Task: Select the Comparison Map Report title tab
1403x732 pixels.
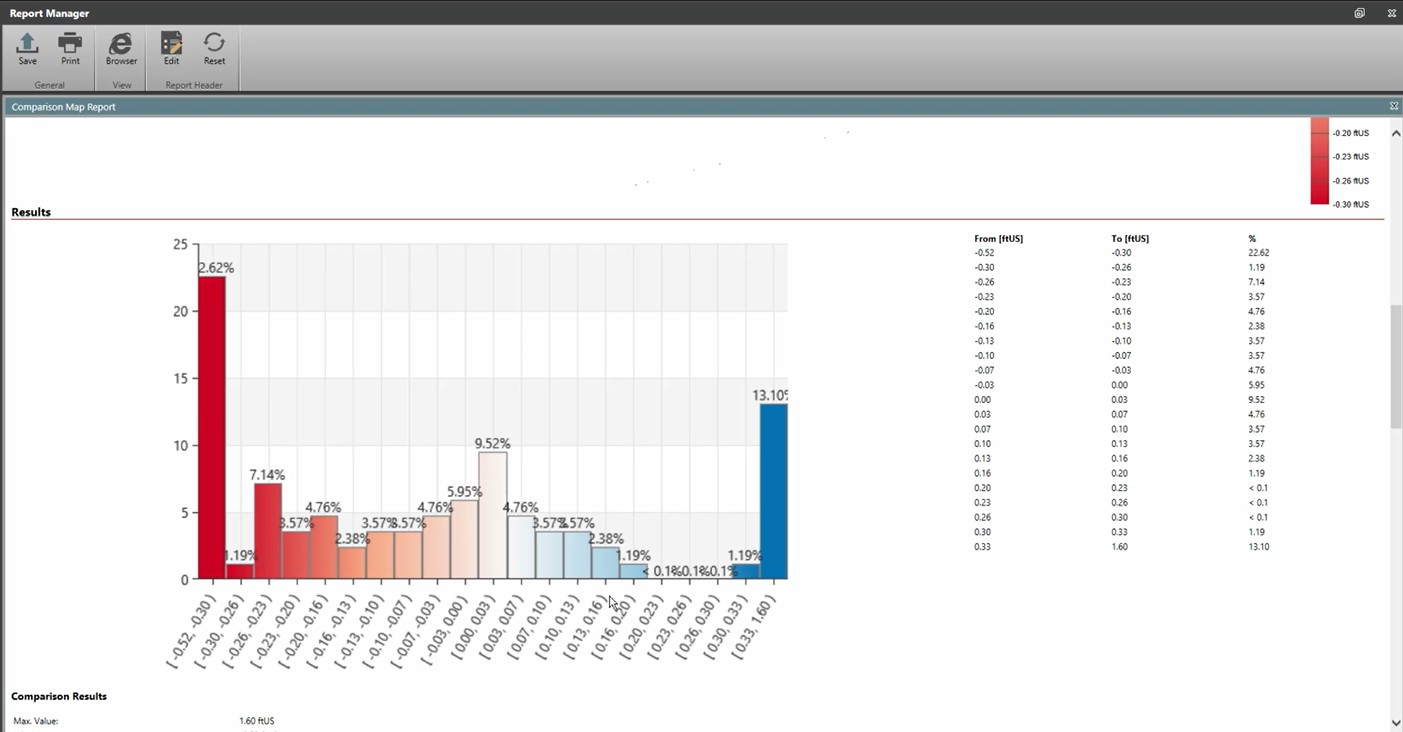Action: click(x=64, y=107)
